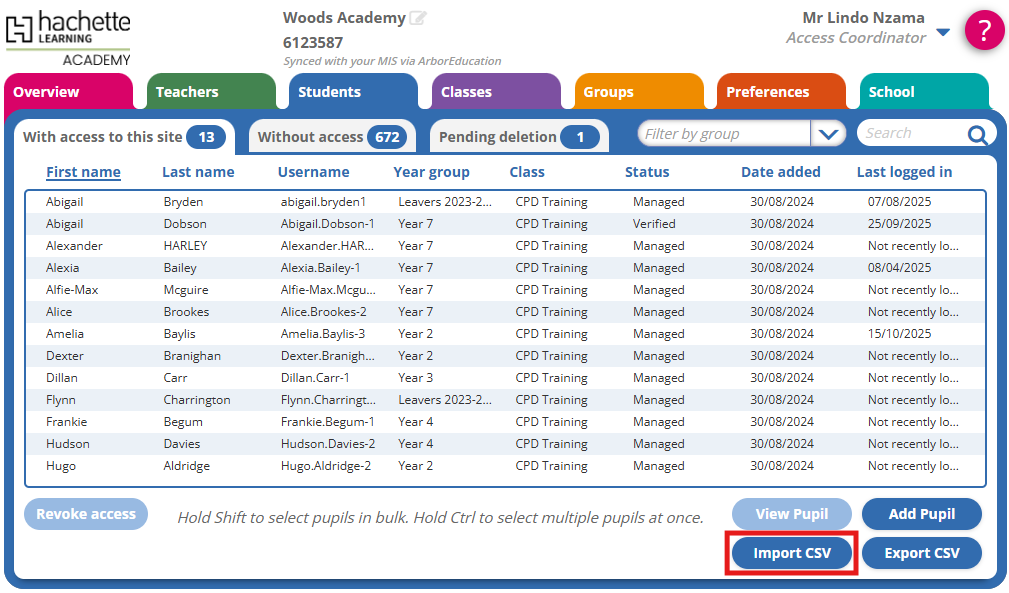
Task: Open the Classes tab
Action: (496, 92)
